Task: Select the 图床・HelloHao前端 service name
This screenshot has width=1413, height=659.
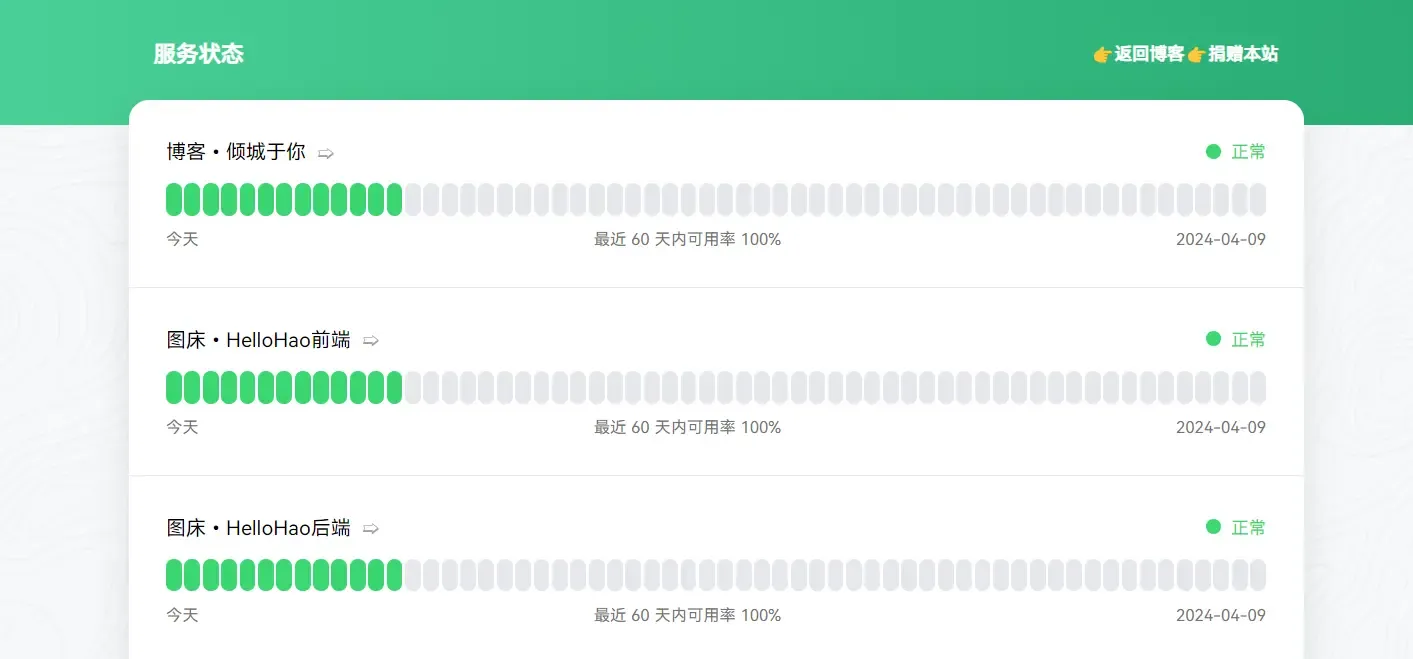Action: point(258,340)
